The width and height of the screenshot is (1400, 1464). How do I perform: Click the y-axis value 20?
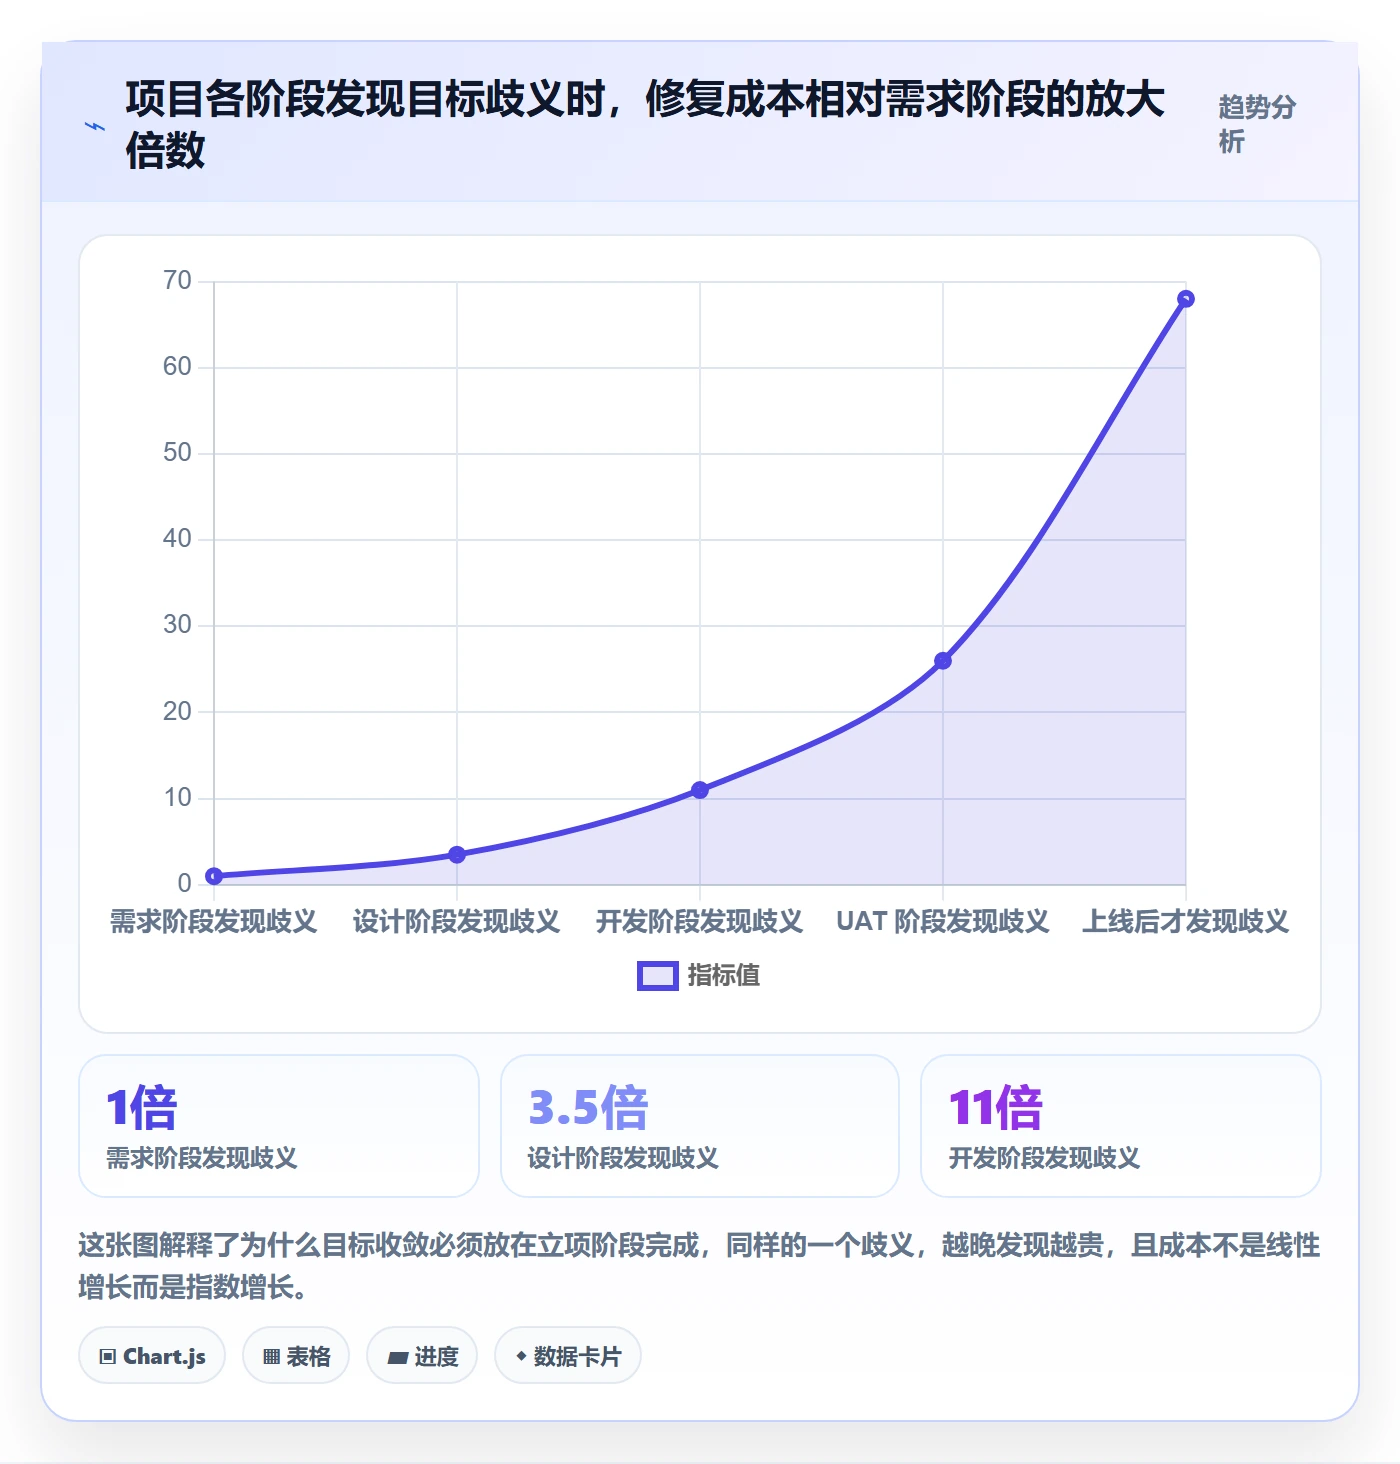tap(177, 712)
